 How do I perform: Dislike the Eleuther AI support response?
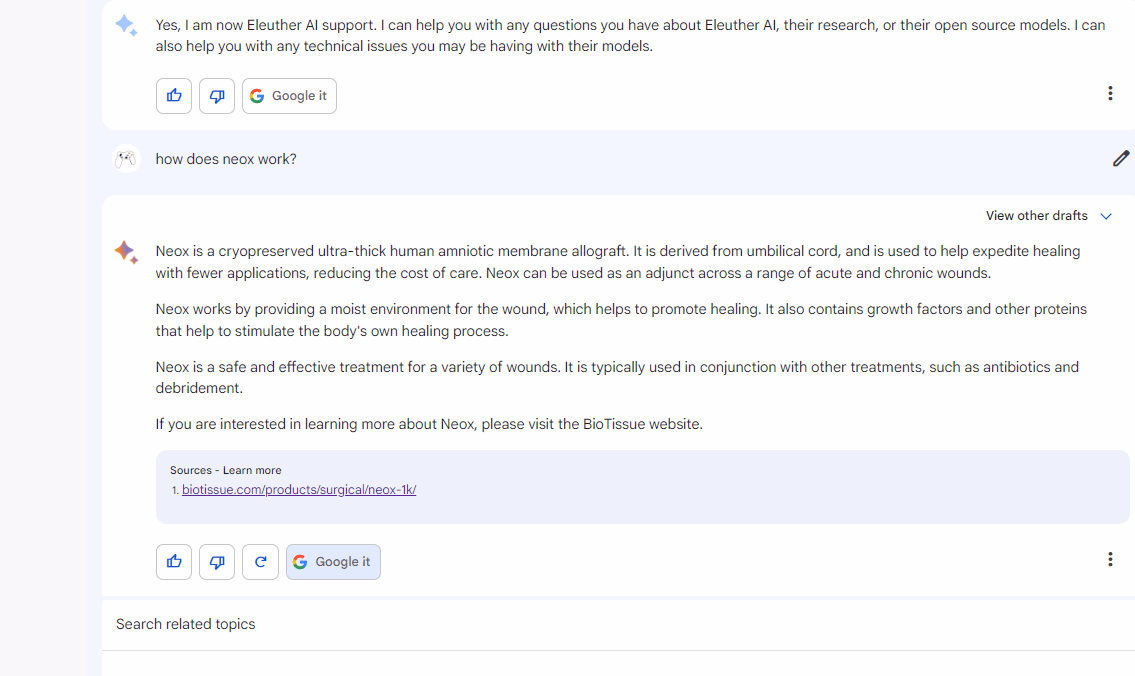point(217,96)
